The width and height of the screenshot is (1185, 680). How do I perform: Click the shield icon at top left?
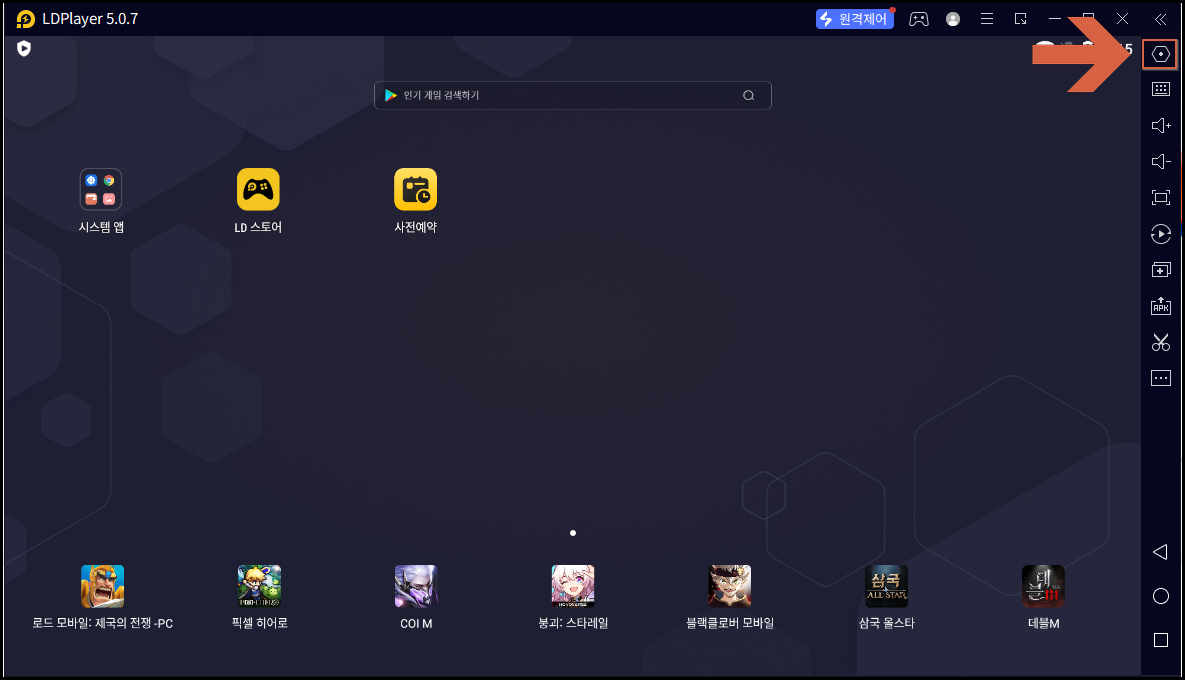pos(24,49)
